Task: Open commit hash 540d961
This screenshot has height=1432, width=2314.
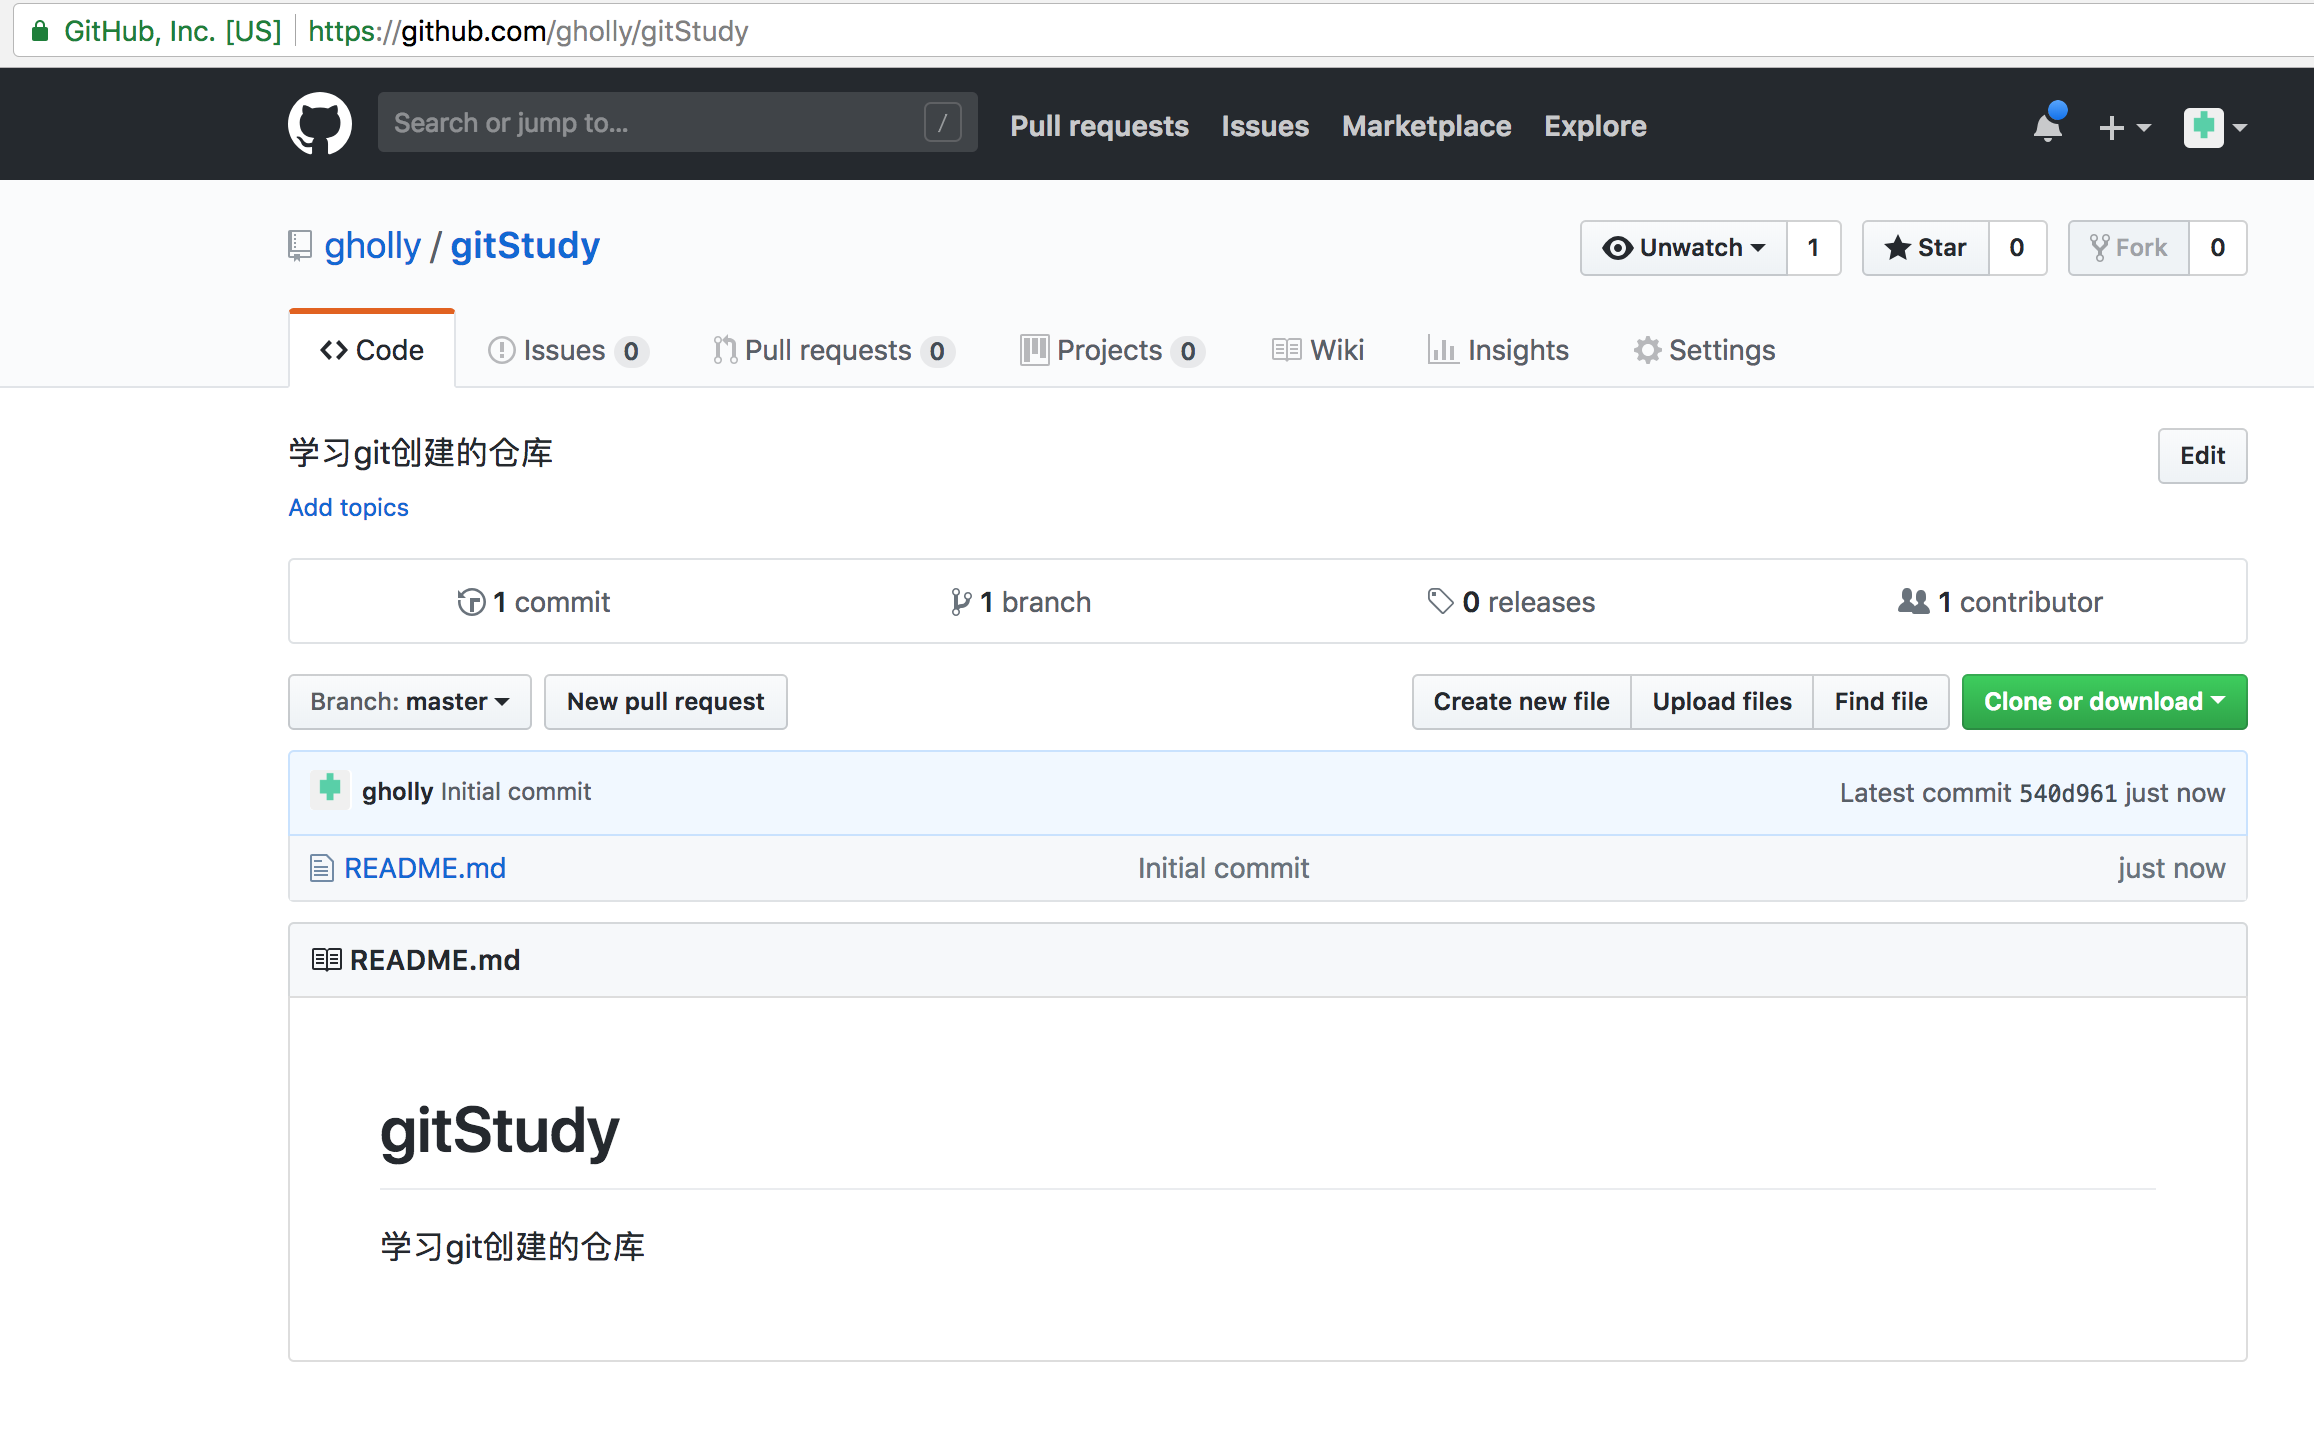Action: pos(2068,793)
